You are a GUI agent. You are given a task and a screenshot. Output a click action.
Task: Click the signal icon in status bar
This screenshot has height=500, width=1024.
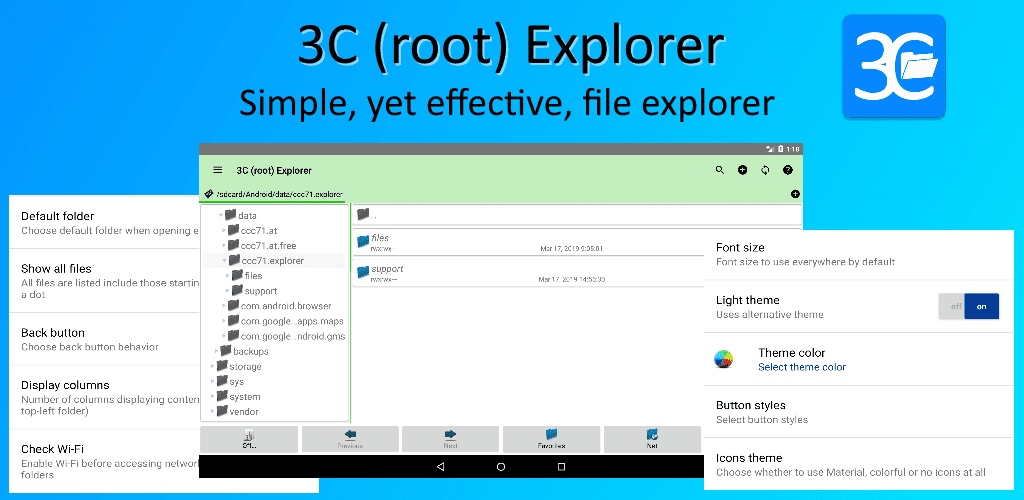point(770,149)
